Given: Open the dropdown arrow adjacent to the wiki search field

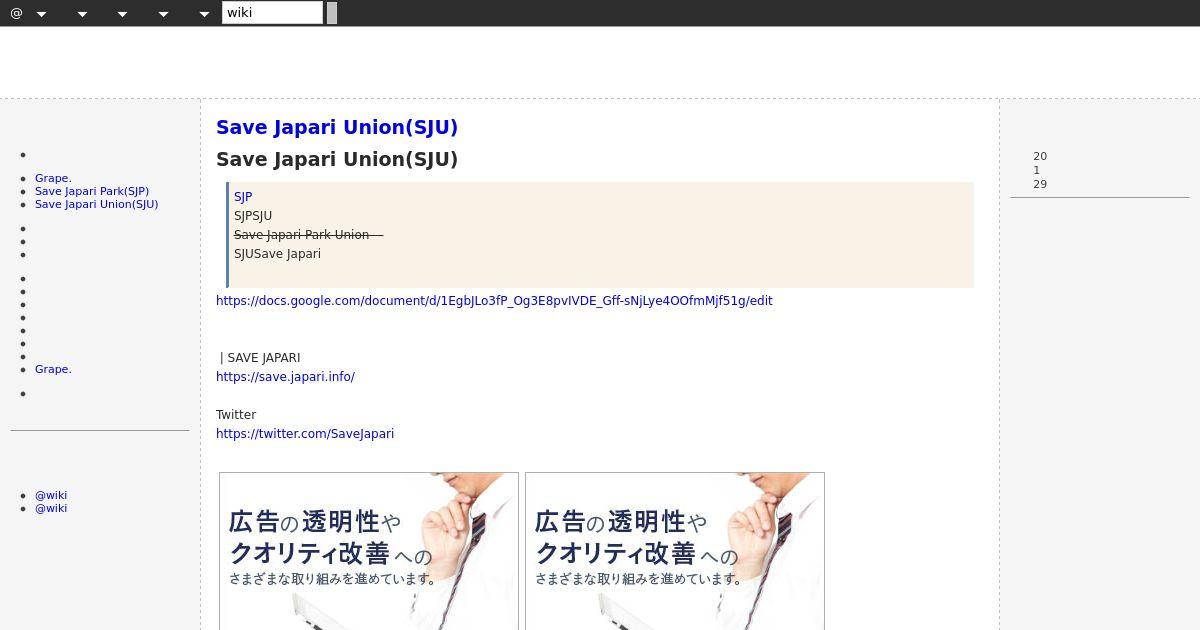Looking at the screenshot, I should [x=204, y=14].
